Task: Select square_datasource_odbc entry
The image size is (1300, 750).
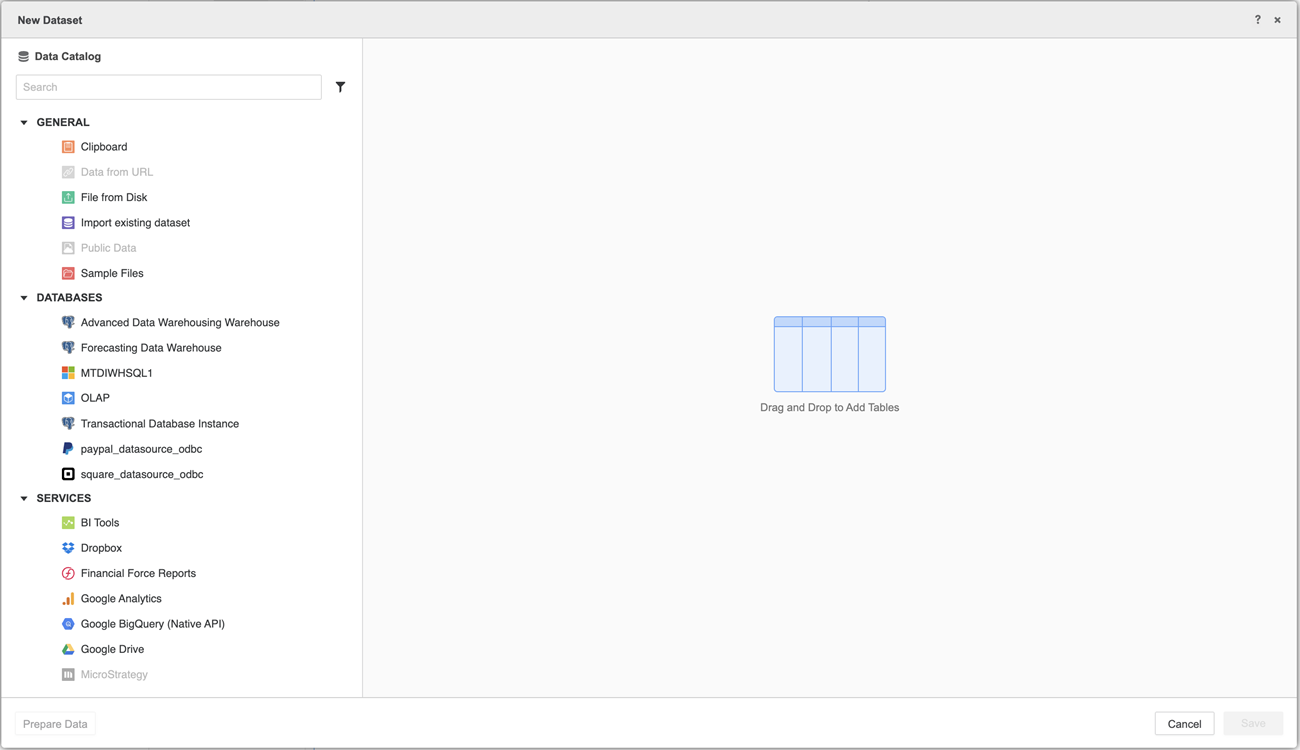Action: pos(142,474)
